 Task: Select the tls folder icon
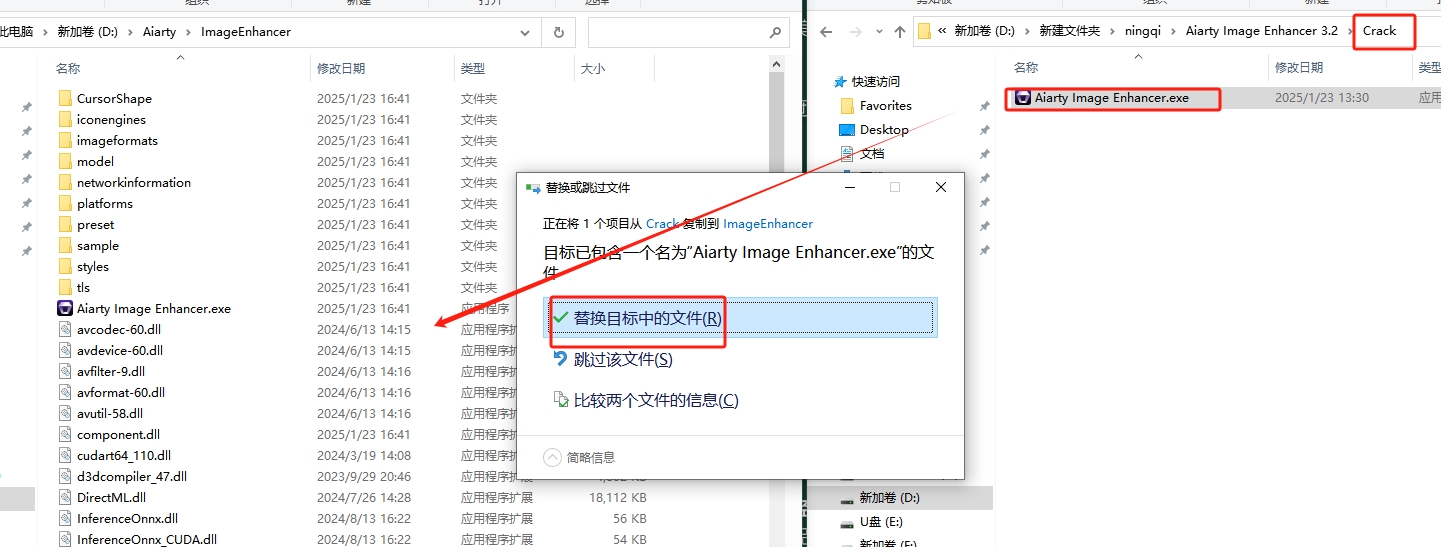tap(65, 288)
